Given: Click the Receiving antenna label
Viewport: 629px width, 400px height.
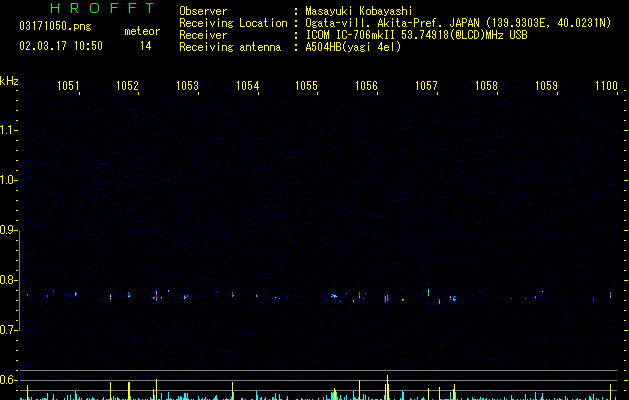Looking at the screenshot, I should 230,47.
